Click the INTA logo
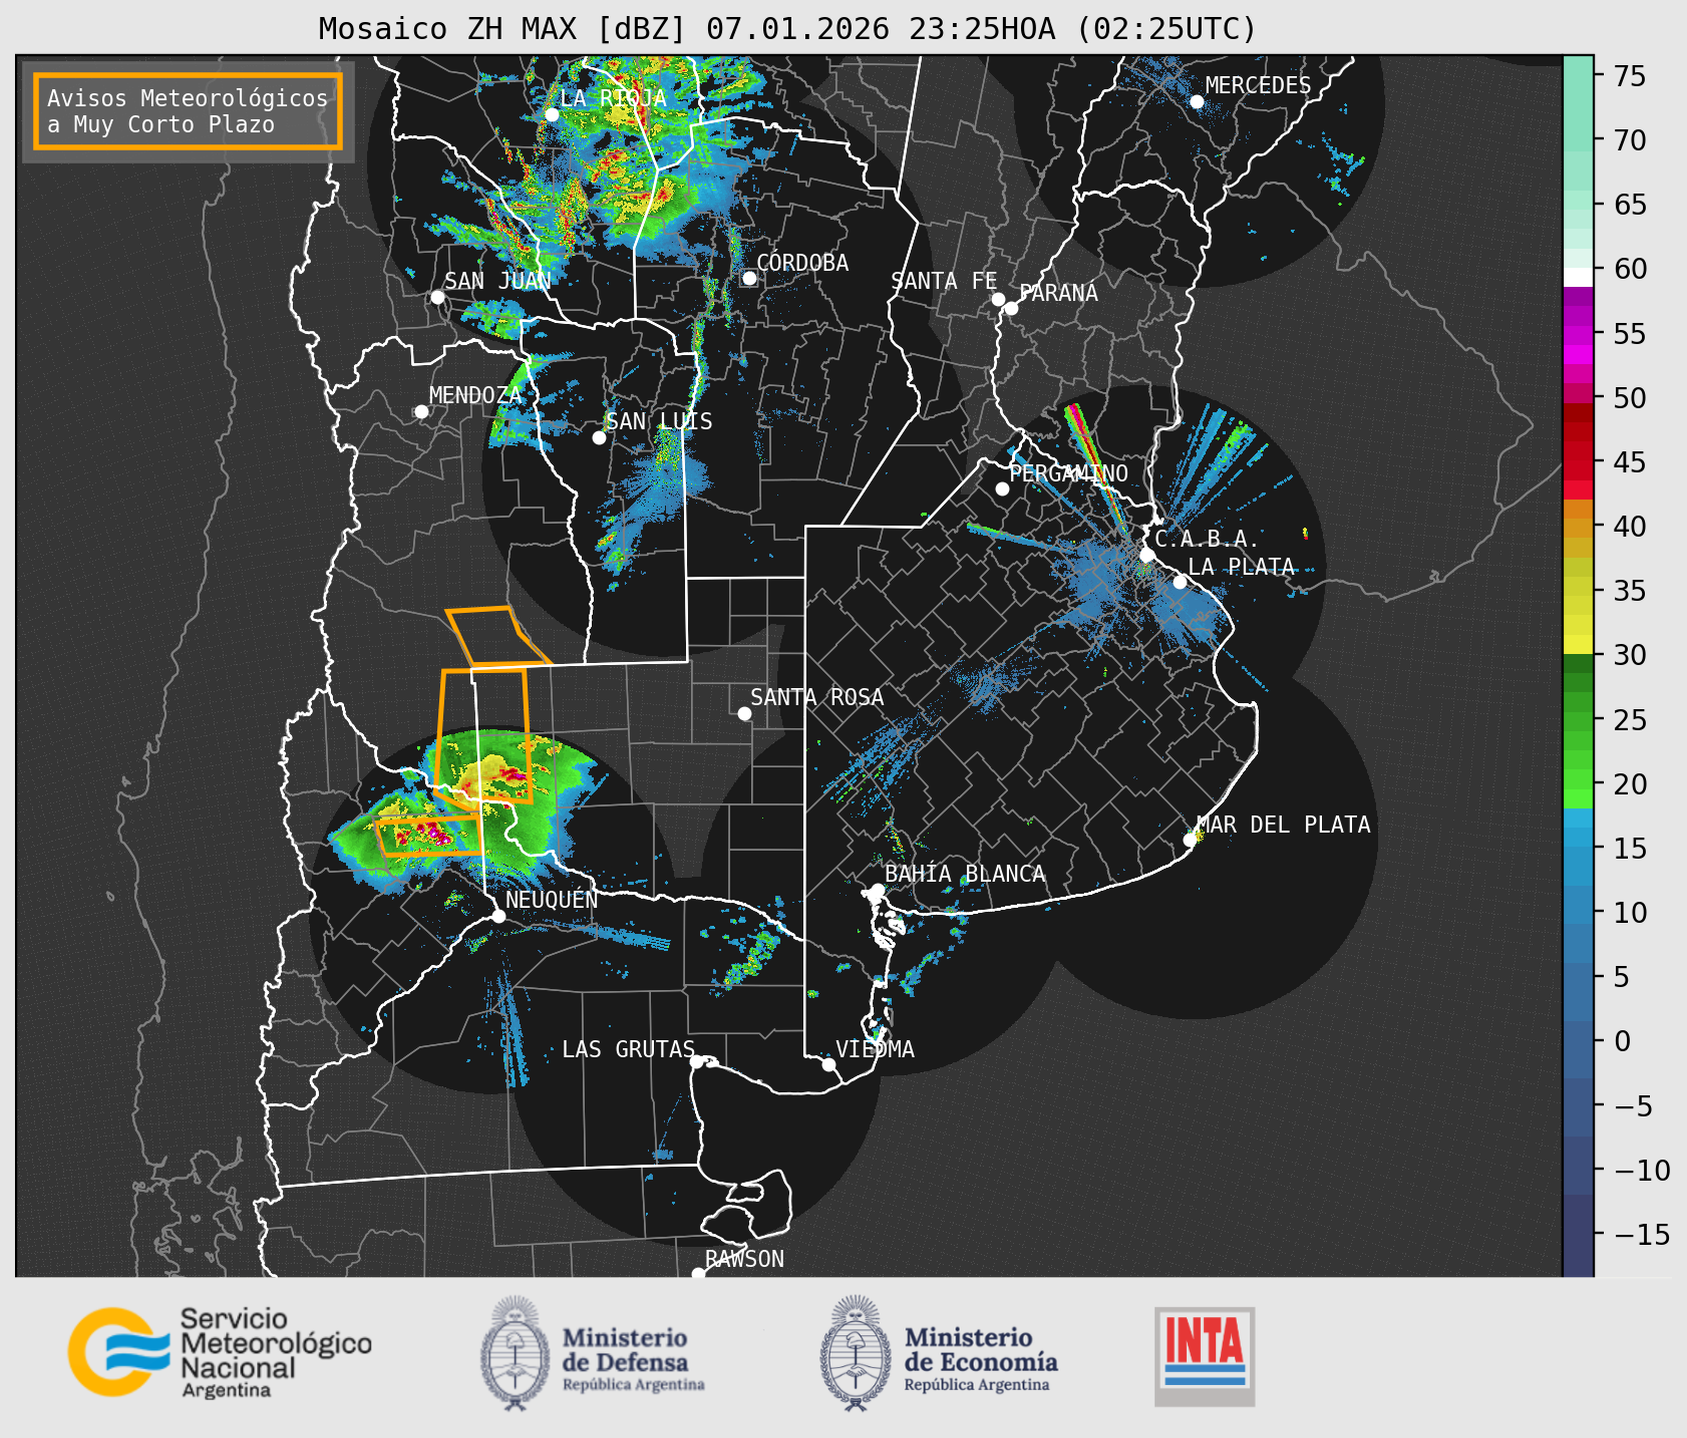1687x1438 pixels. 1204,1356
